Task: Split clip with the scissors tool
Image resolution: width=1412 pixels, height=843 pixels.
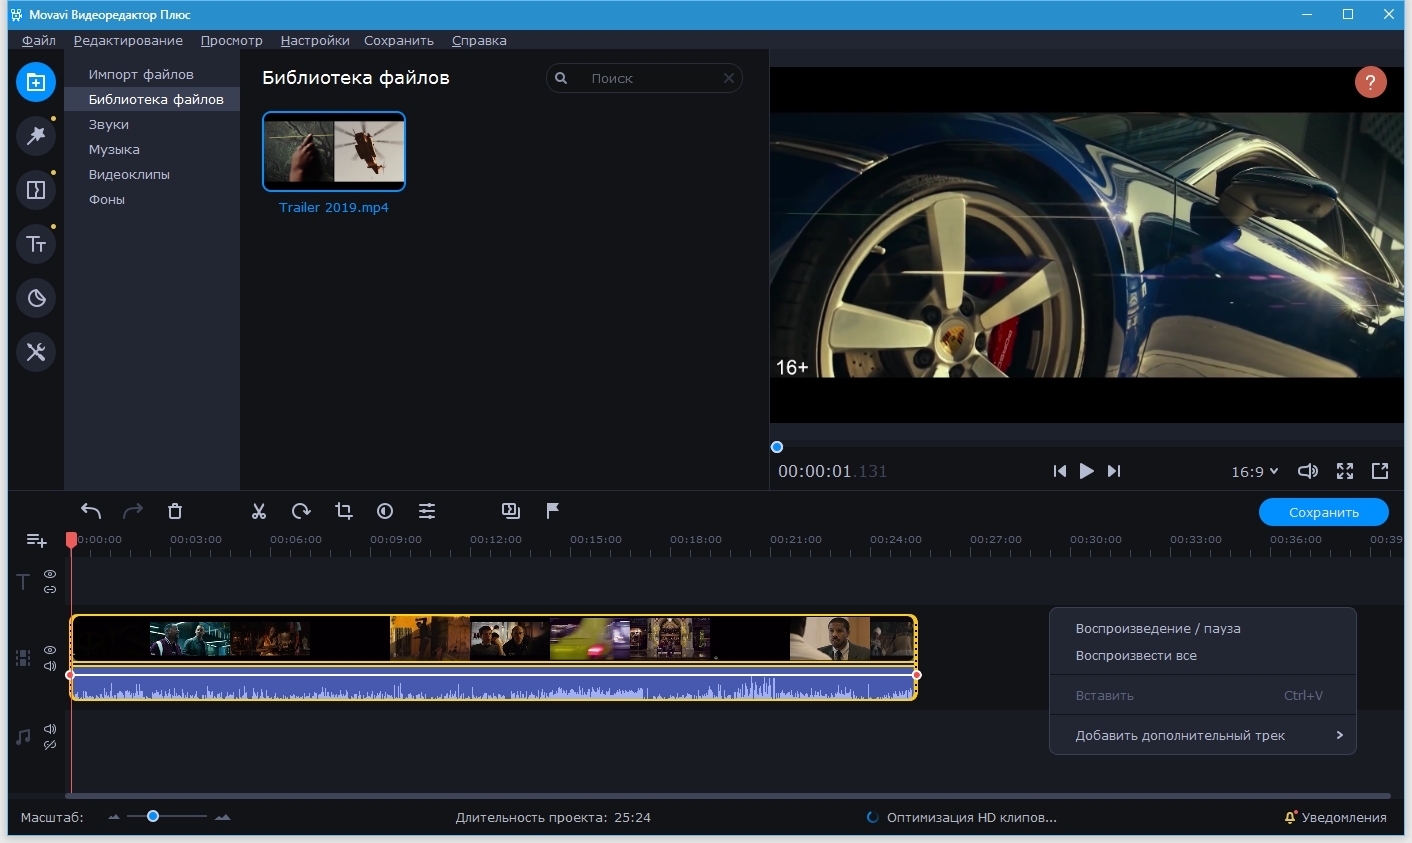Action: (x=259, y=511)
